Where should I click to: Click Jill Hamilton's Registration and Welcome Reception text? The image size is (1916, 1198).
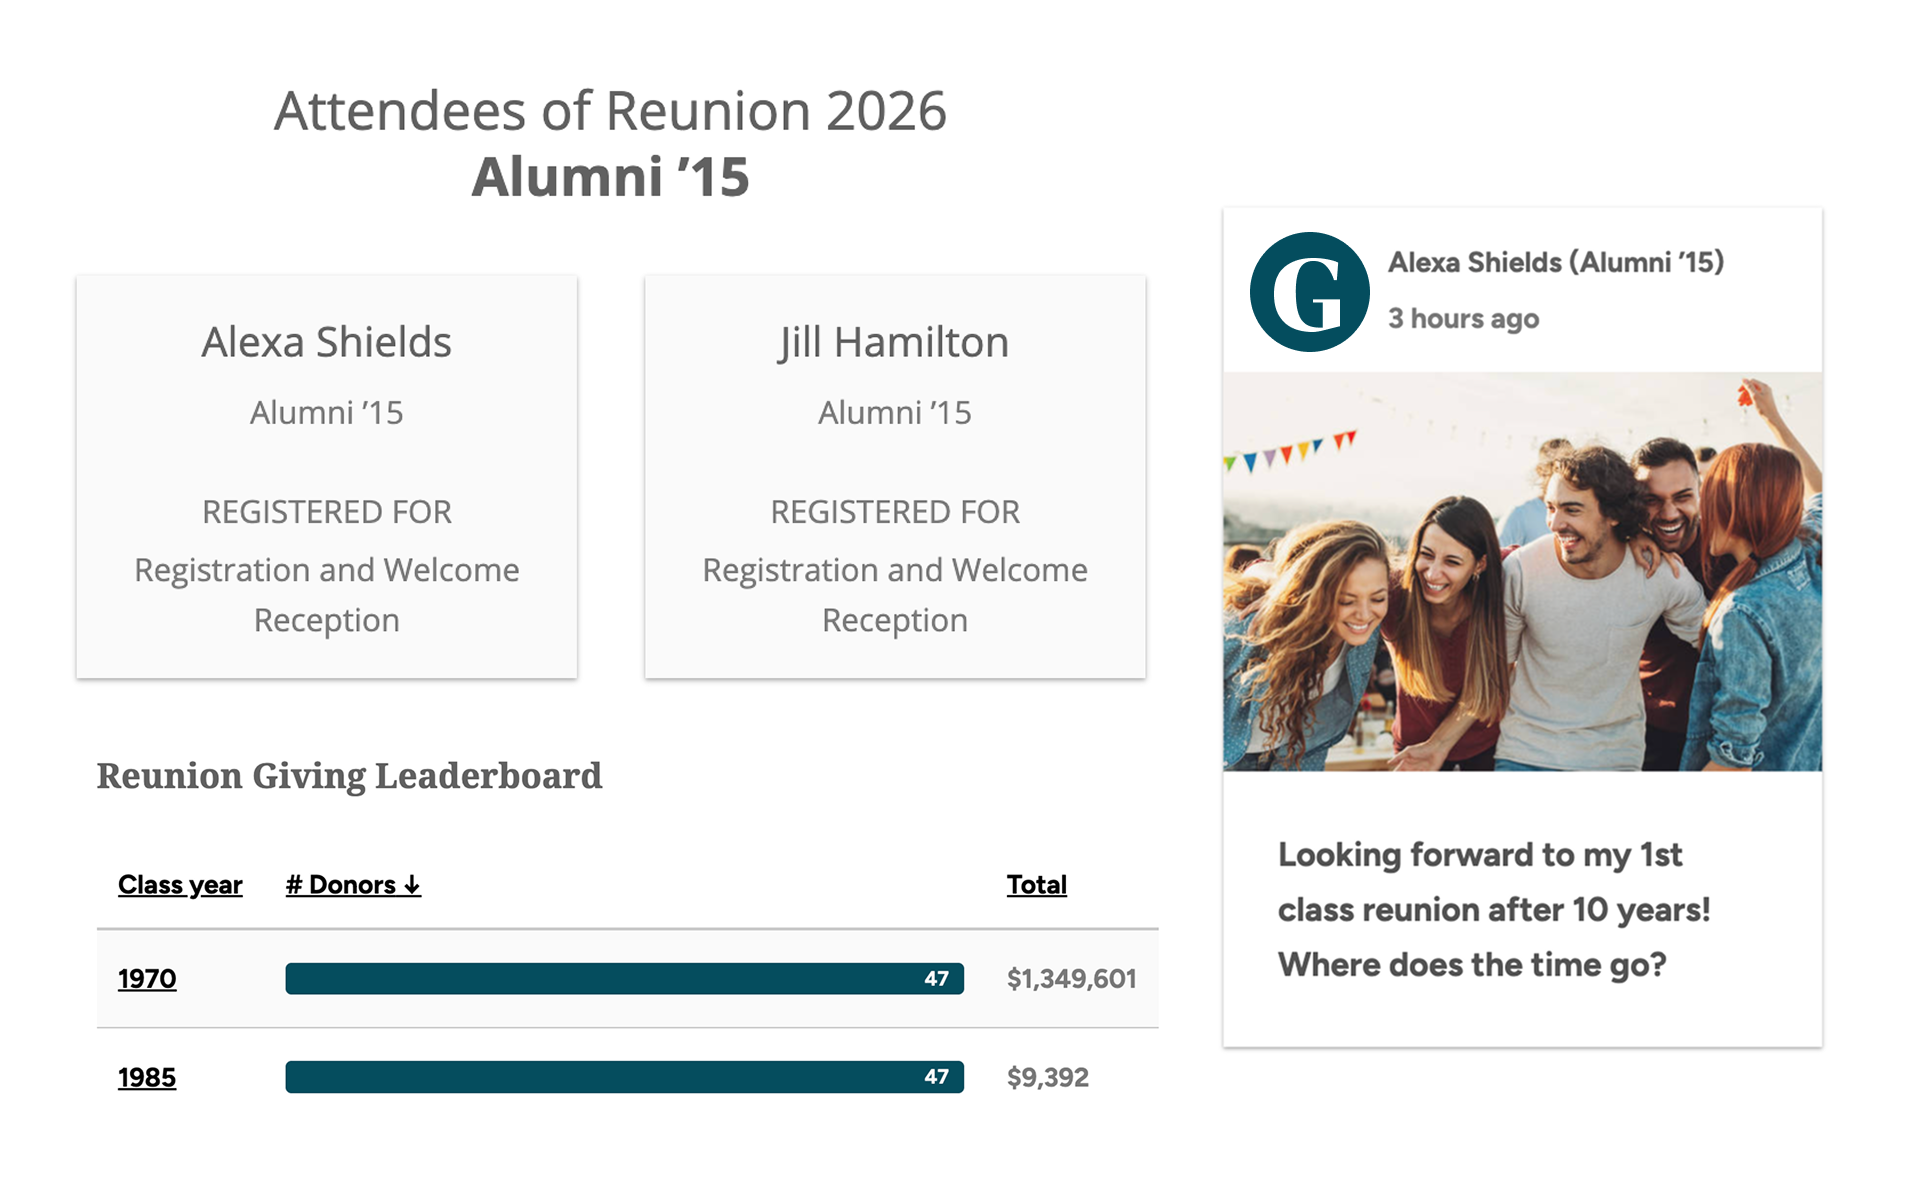[894, 595]
